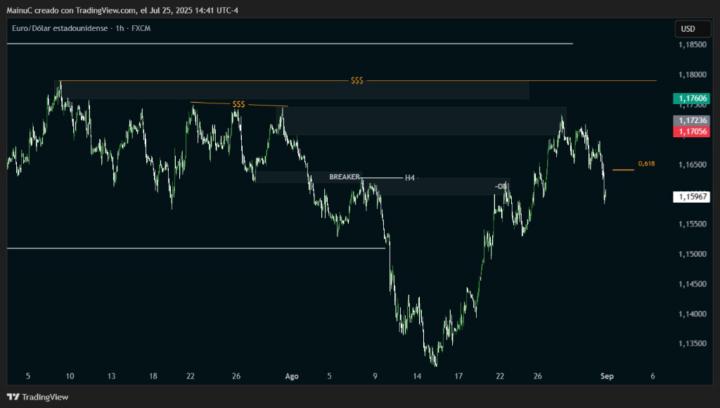The image size is (720, 408).
Task: Click the Sep month label on time axis
Action: click(x=607, y=376)
